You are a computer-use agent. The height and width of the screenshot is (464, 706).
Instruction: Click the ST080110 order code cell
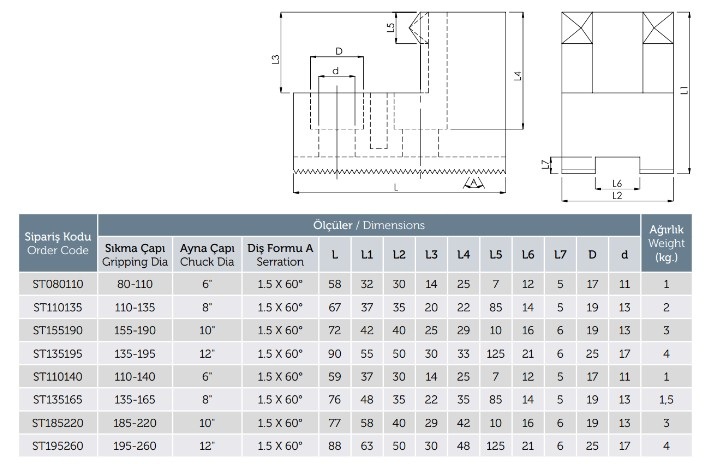point(58,285)
